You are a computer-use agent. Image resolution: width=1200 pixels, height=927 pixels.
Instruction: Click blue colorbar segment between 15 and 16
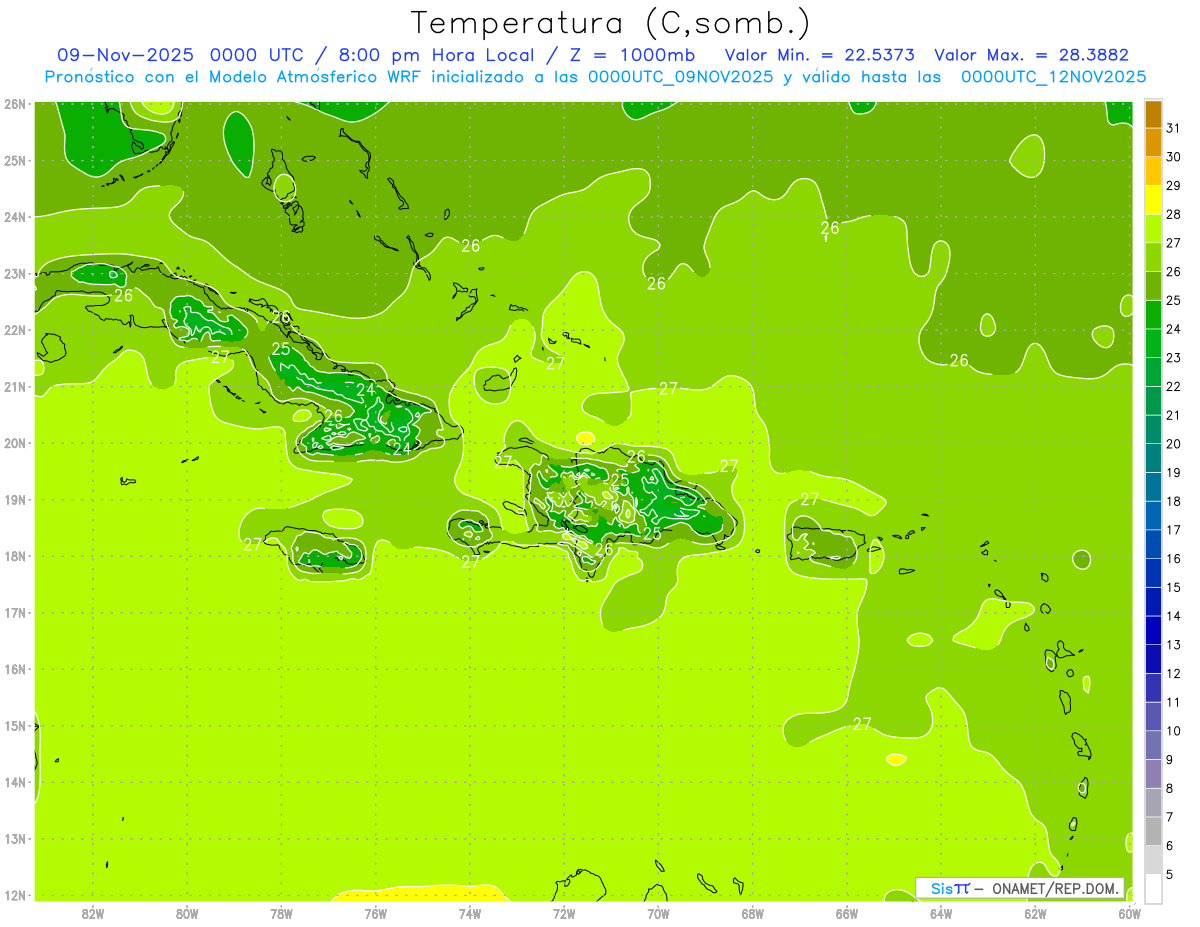[1153, 573]
